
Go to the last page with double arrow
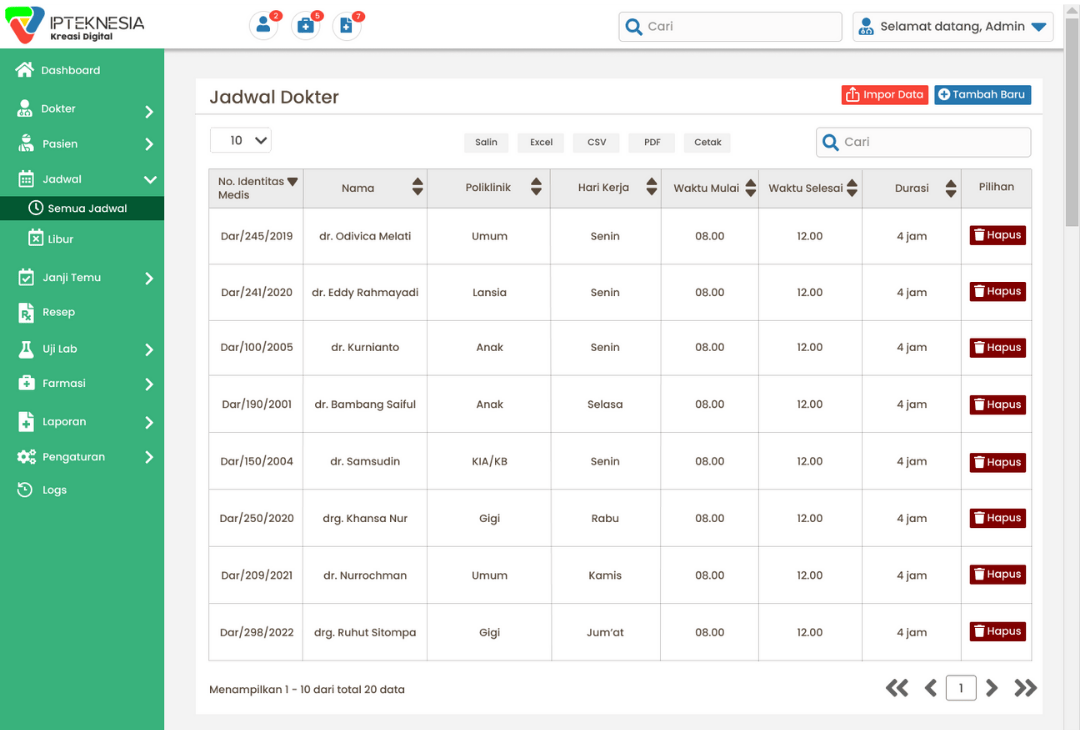coord(1026,688)
